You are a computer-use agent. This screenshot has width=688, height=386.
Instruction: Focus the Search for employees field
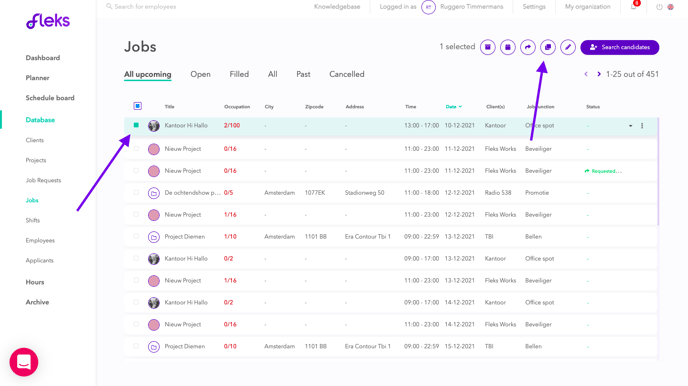pyautogui.click(x=145, y=7)
